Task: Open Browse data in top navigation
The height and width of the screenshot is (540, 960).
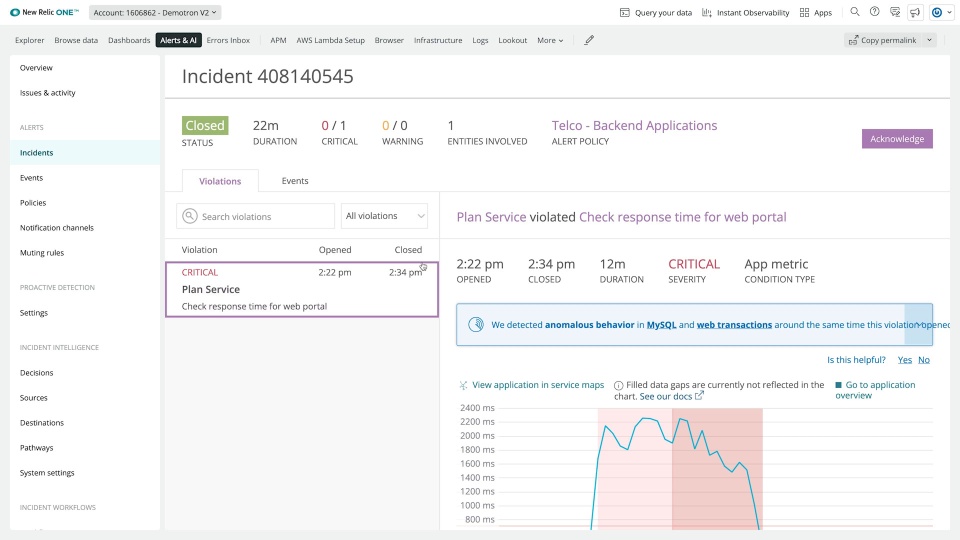Action: tap(76, 40)
